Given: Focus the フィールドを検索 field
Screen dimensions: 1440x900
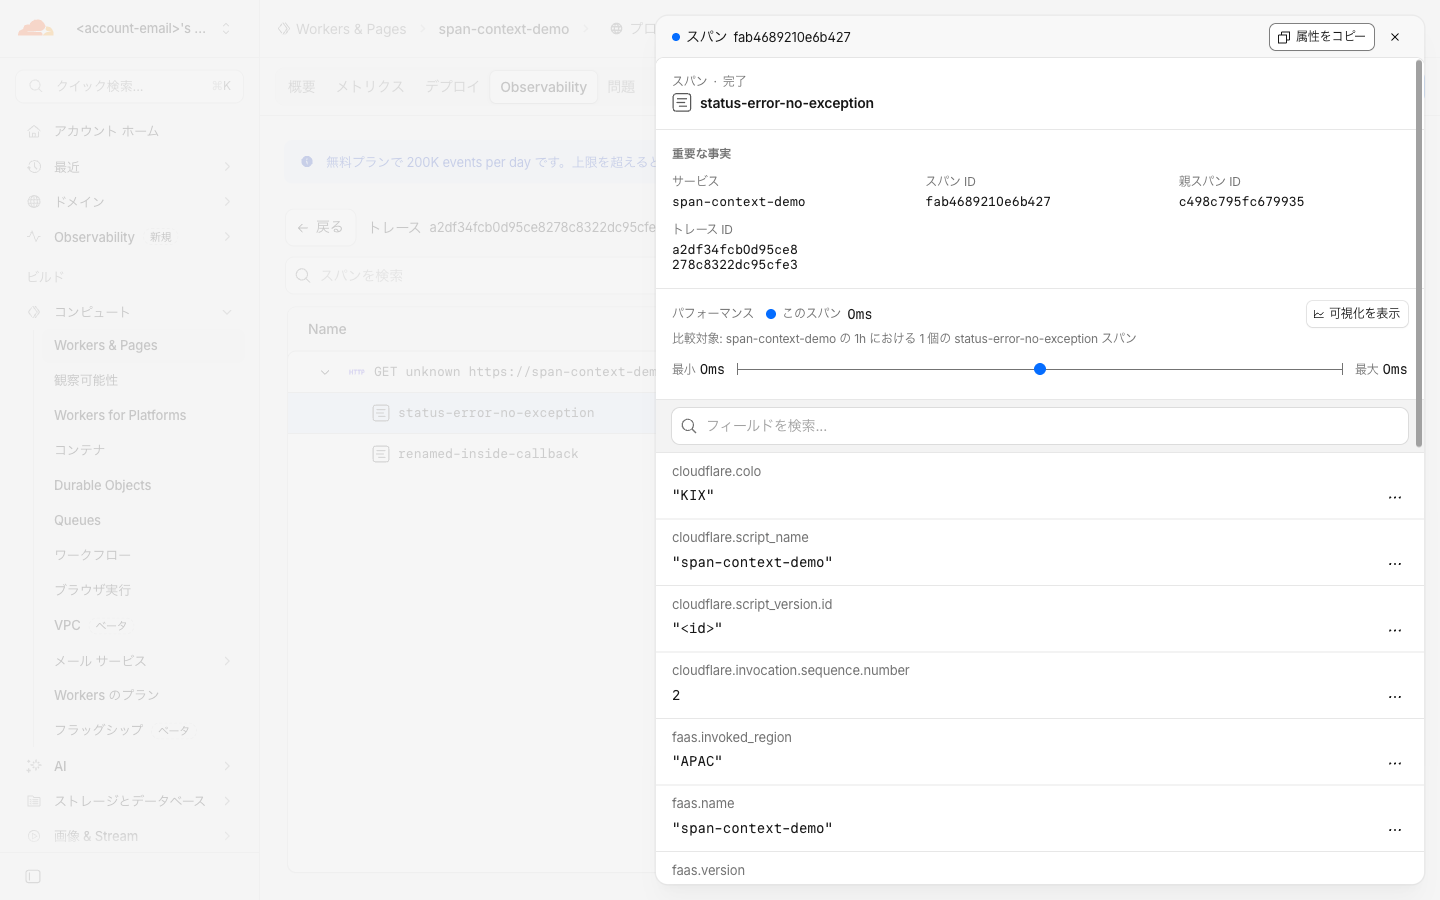Looking at the screenshot, I should tap(1040, 426).
